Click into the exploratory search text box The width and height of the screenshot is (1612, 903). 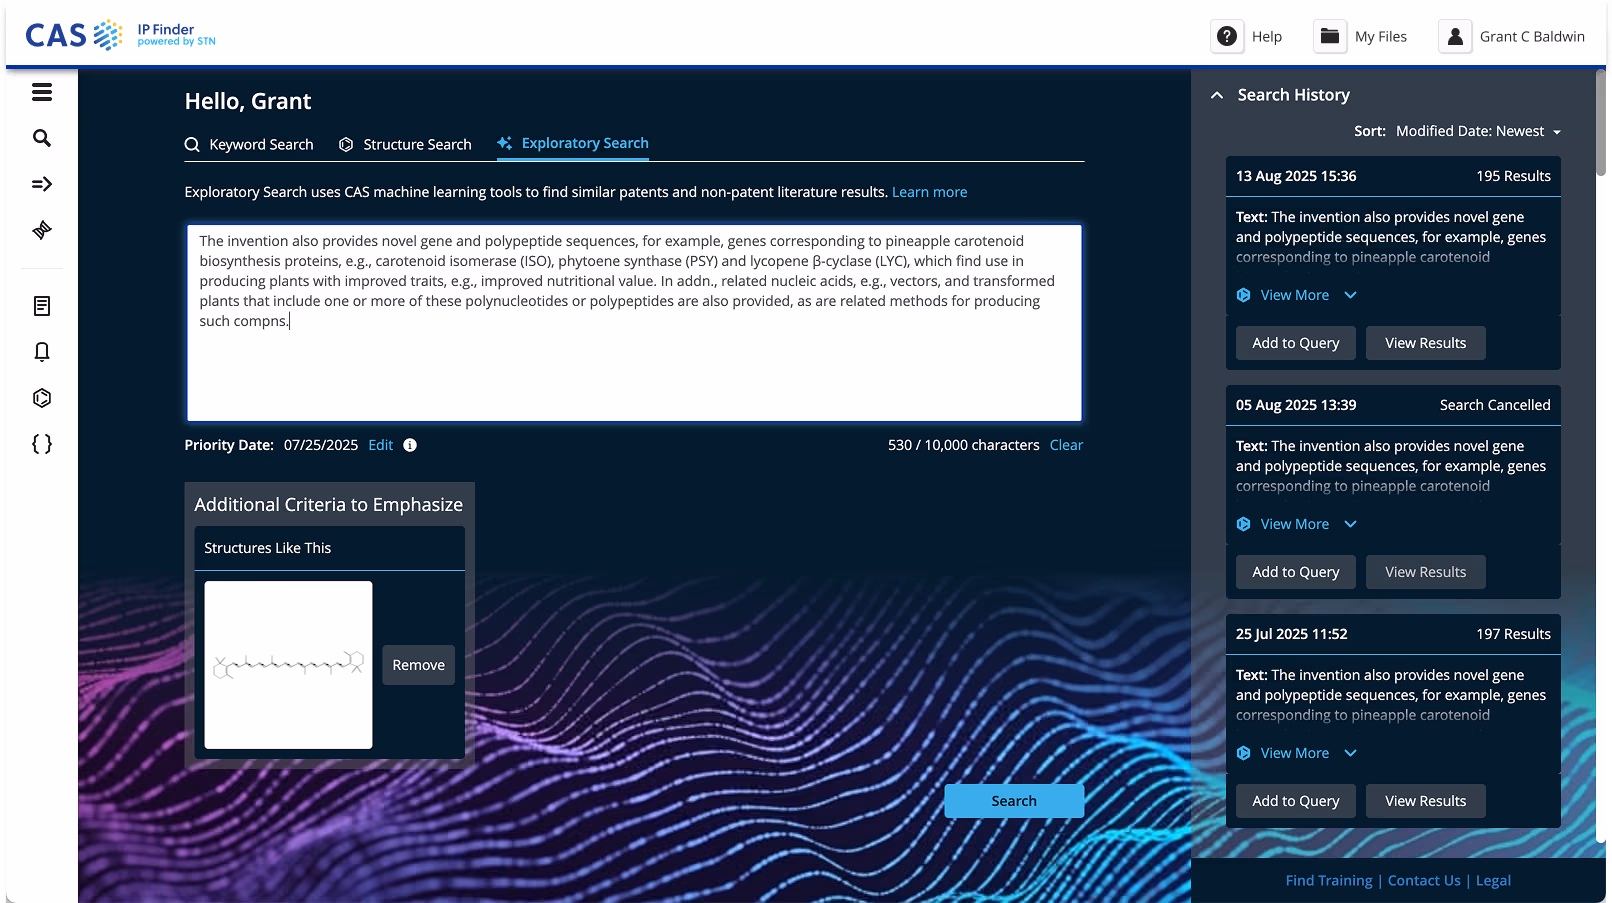pyautogui.click(x=634, y=323)
